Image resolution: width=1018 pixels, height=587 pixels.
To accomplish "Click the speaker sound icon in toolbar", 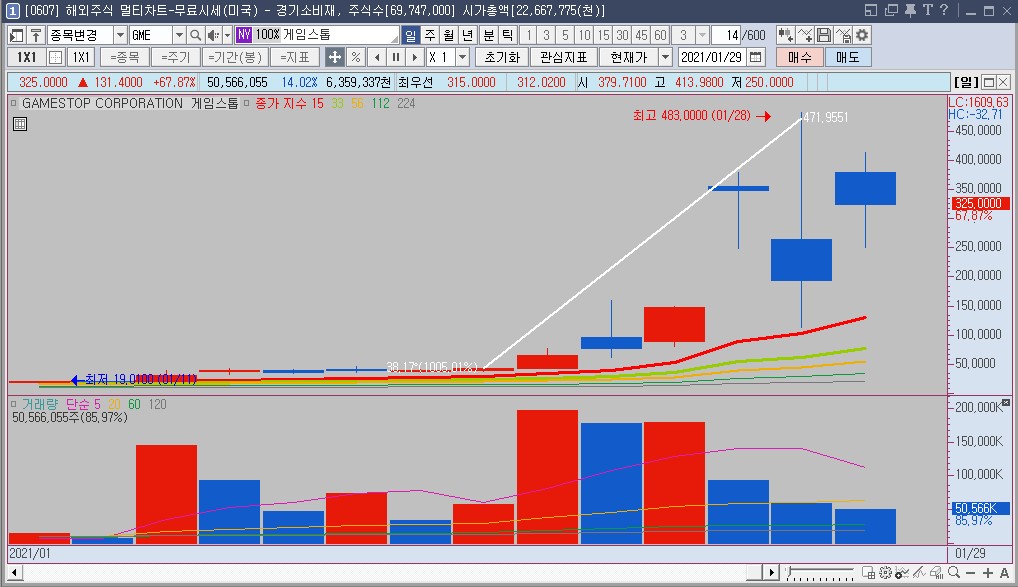I will [x=212, y=35].
